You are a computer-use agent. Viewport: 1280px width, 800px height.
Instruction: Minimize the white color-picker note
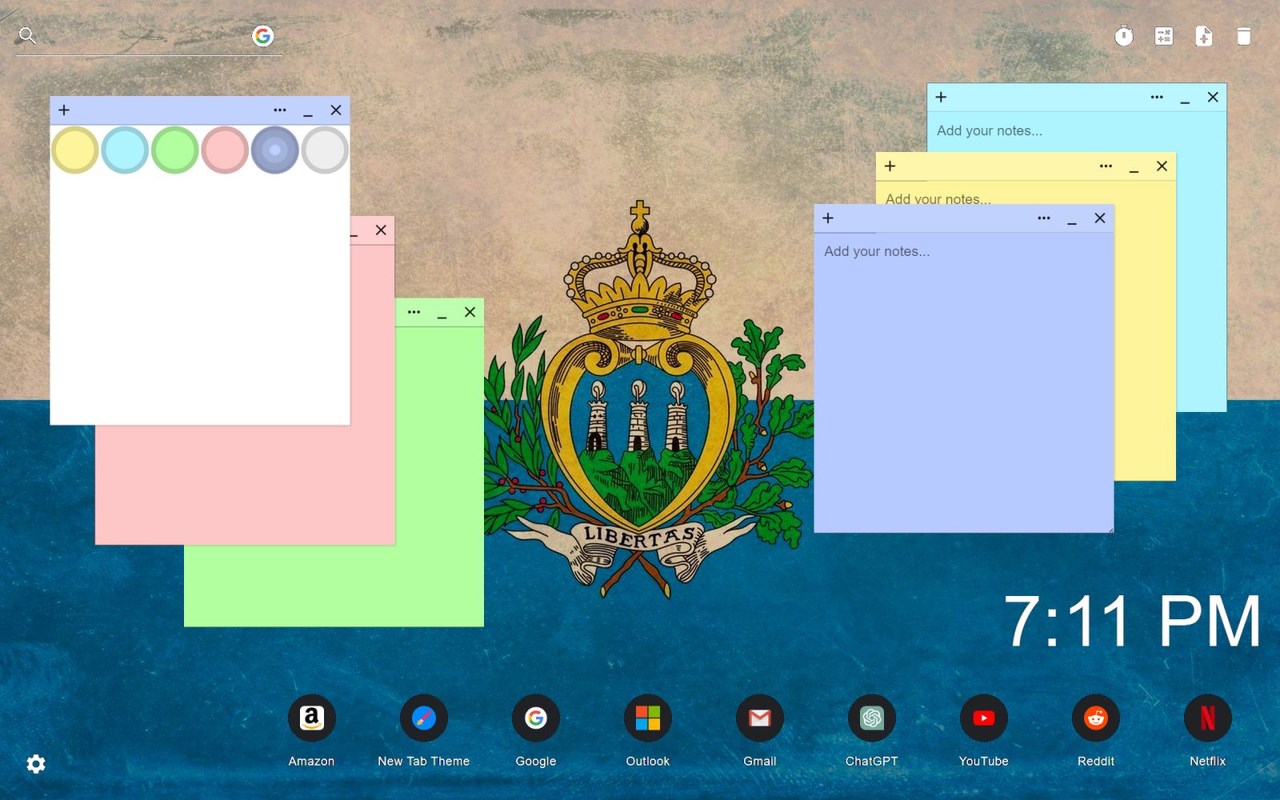pyautogui.click(x=308, y=111)
